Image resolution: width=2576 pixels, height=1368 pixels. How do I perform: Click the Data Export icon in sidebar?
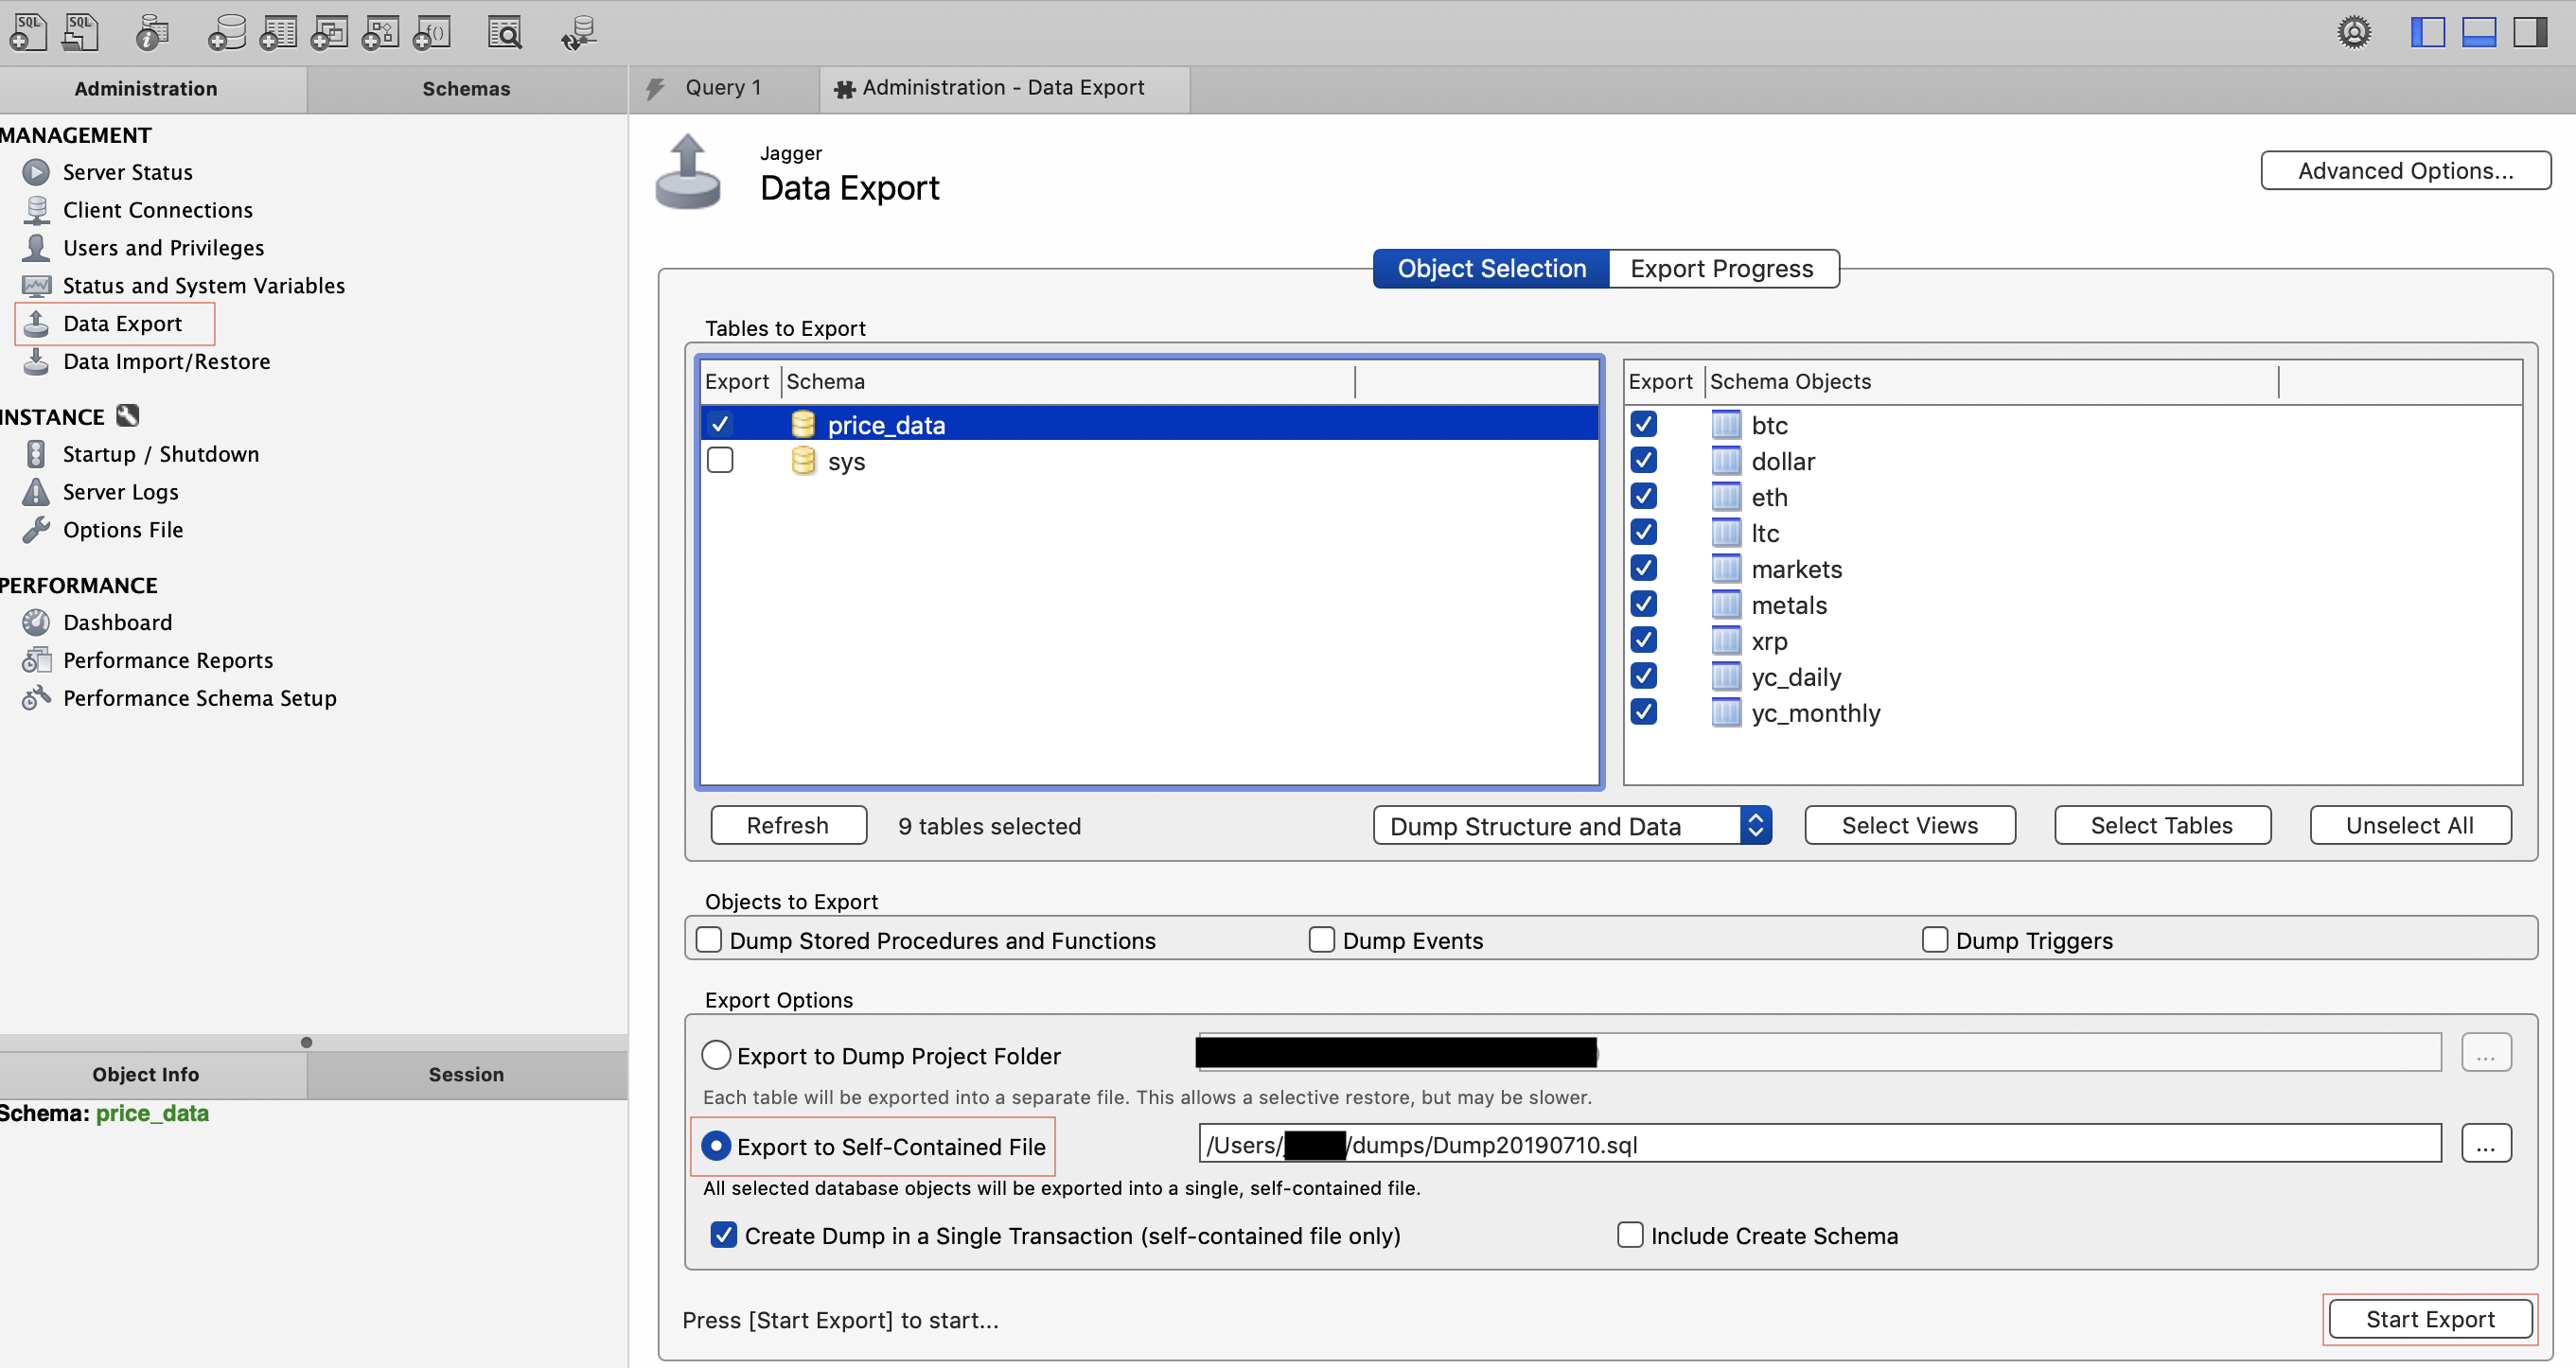tap(39, 324)
